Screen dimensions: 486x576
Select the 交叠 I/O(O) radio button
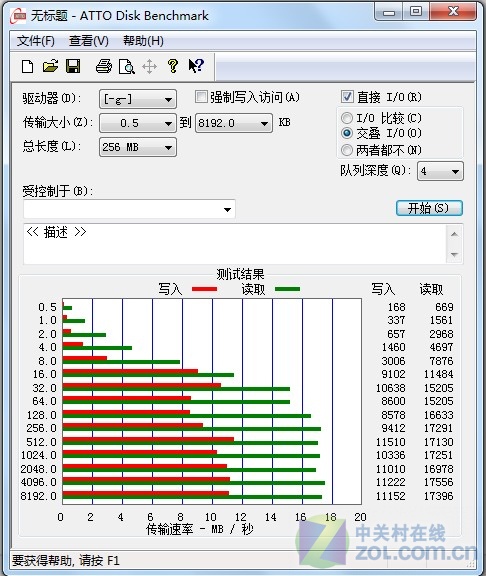(x=346, y=133)
